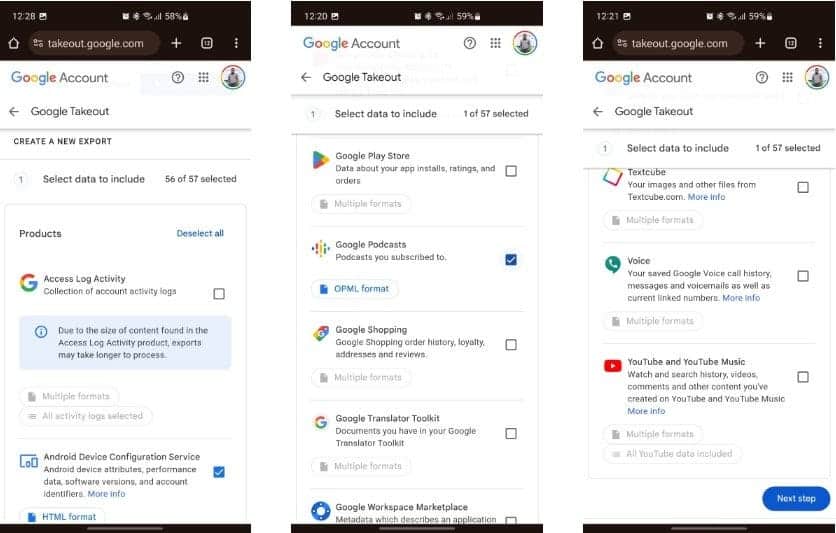The image size is (836, 533).
Task: Uncheck the Google Podcasts checkbox
Action: [511, 260]
